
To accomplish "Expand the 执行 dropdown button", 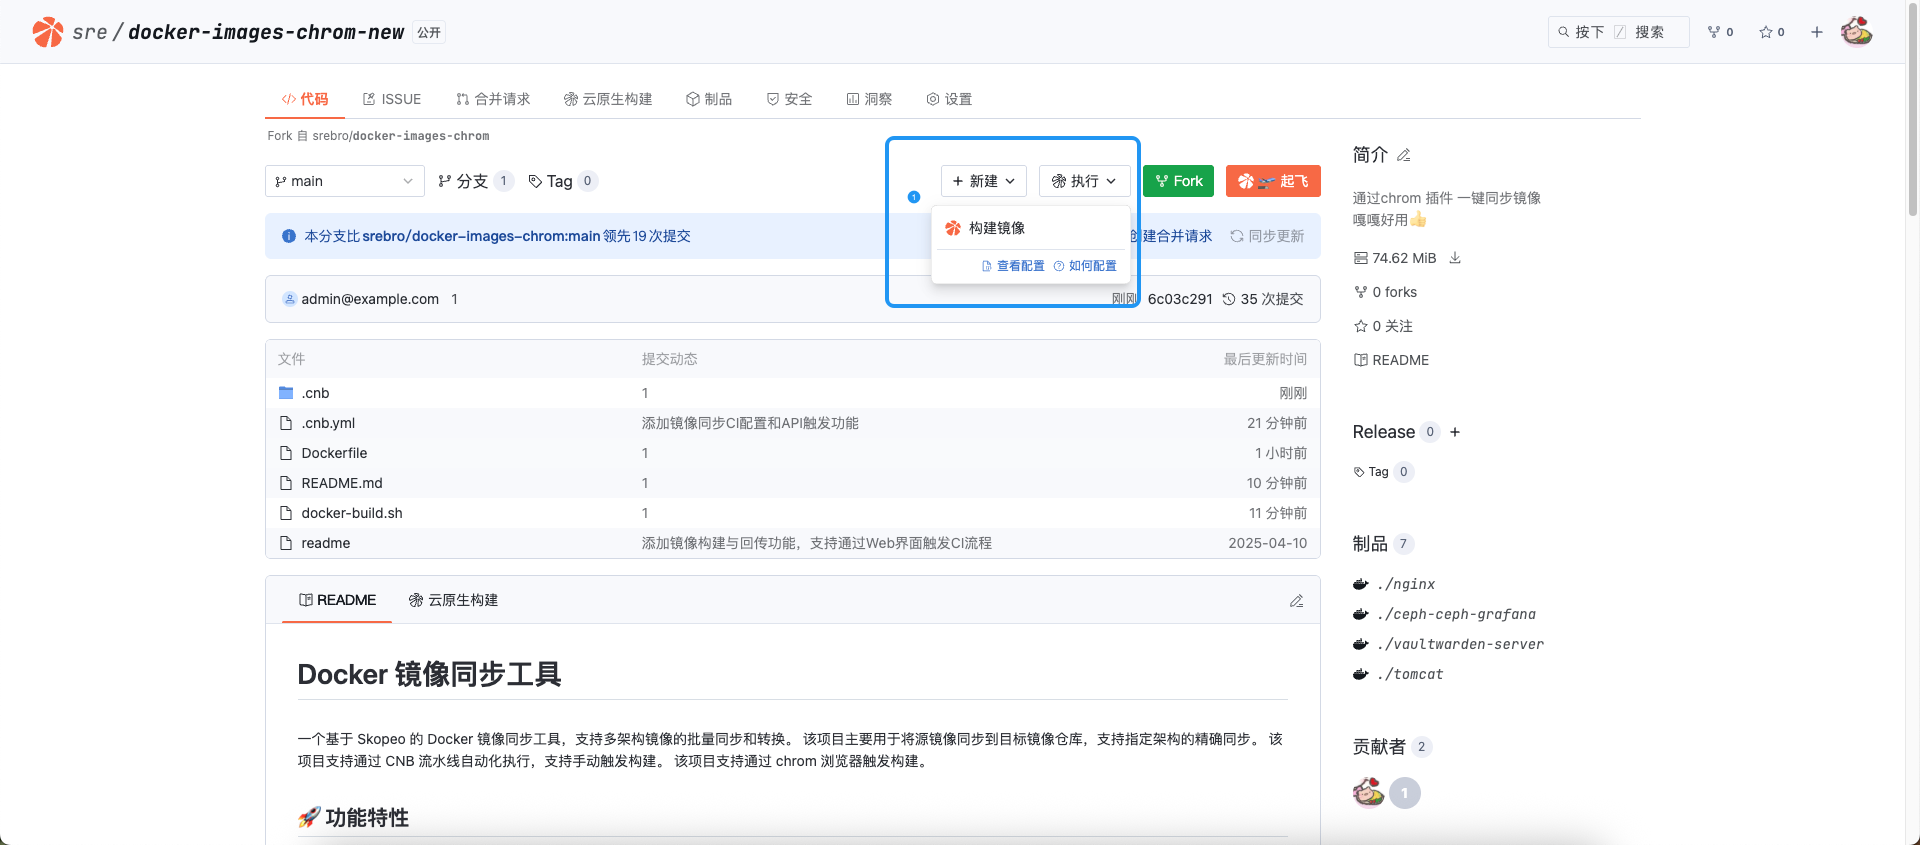I will pyautogui.click(x=1084, y=181).
